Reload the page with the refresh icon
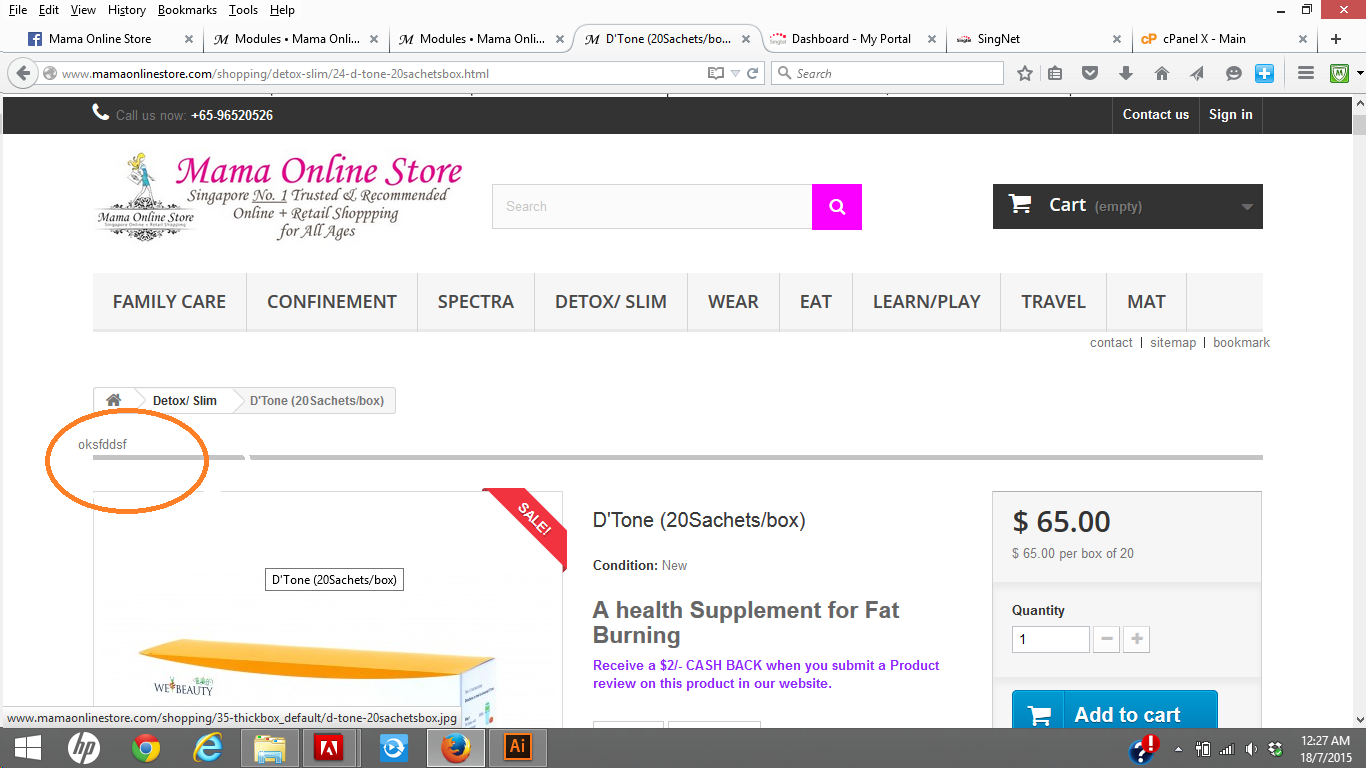Image resolution: width=1366 pixels, height=768 pixels. pyautogui.click(x=753, y=73)
